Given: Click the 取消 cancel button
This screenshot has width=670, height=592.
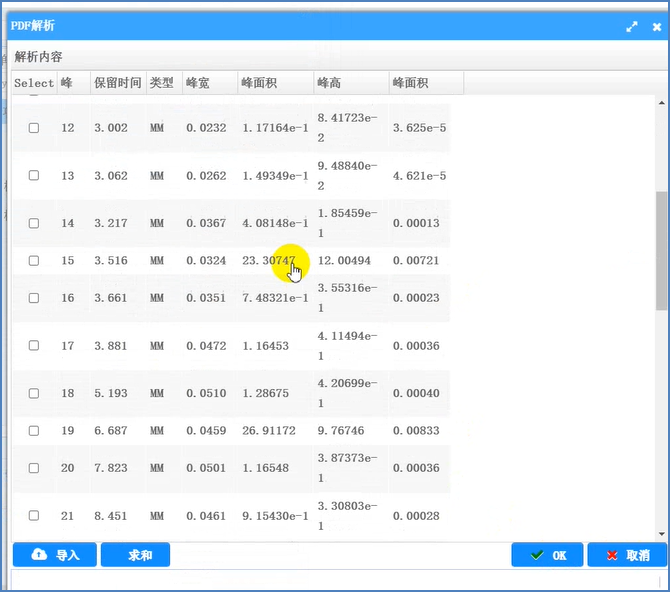Looking at the screenshot, I should coord(627,555).
